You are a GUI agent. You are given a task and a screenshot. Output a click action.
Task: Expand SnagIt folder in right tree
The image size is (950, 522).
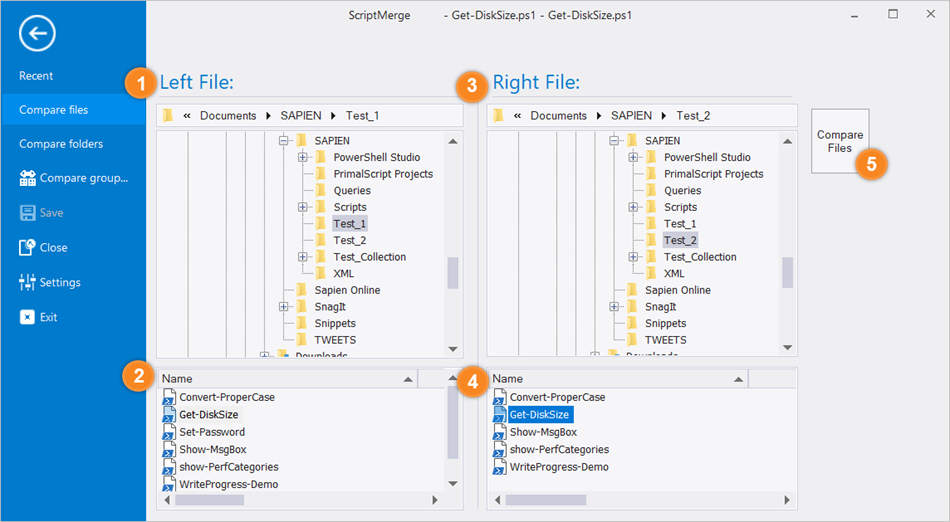click(x=614, y=307)
